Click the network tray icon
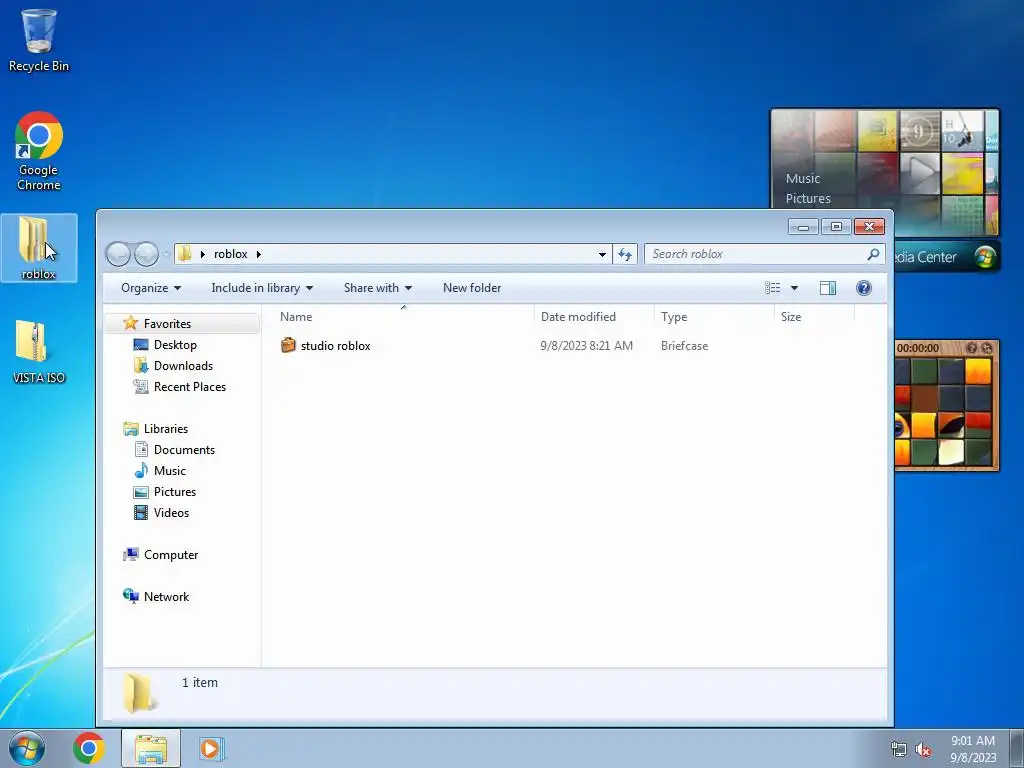 (x=899, y=750)
